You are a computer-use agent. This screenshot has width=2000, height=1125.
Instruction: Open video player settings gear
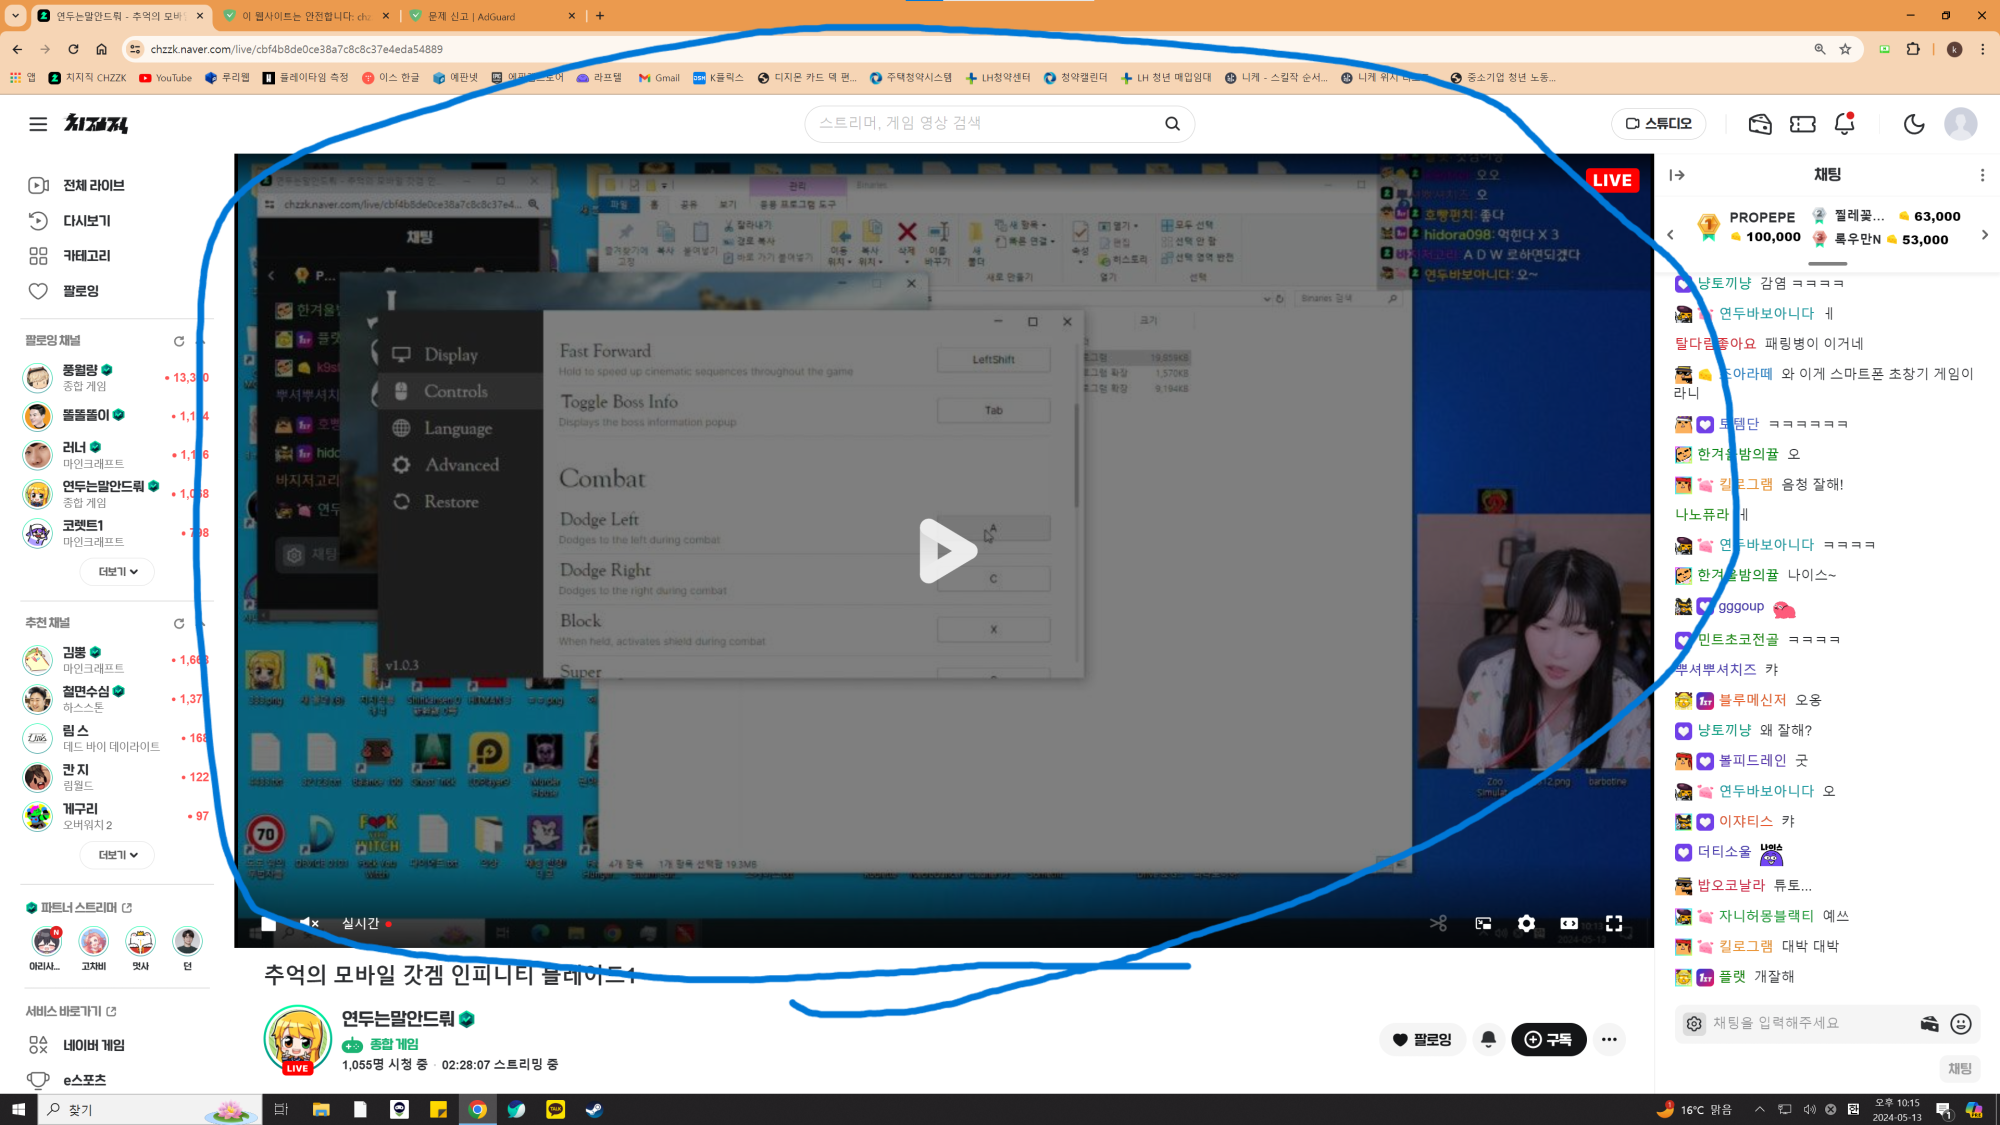[1526, 923]
